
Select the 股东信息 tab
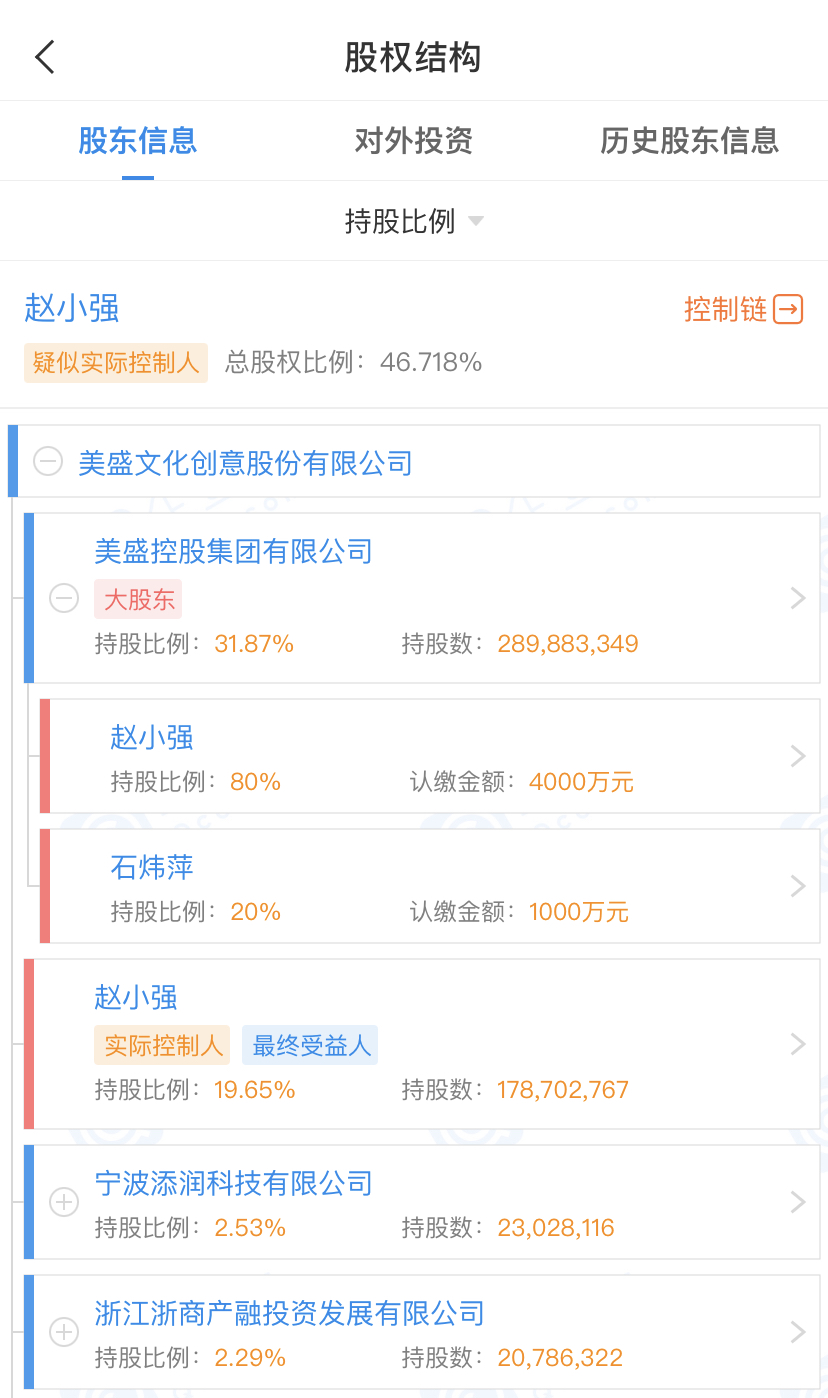[138, 141]
